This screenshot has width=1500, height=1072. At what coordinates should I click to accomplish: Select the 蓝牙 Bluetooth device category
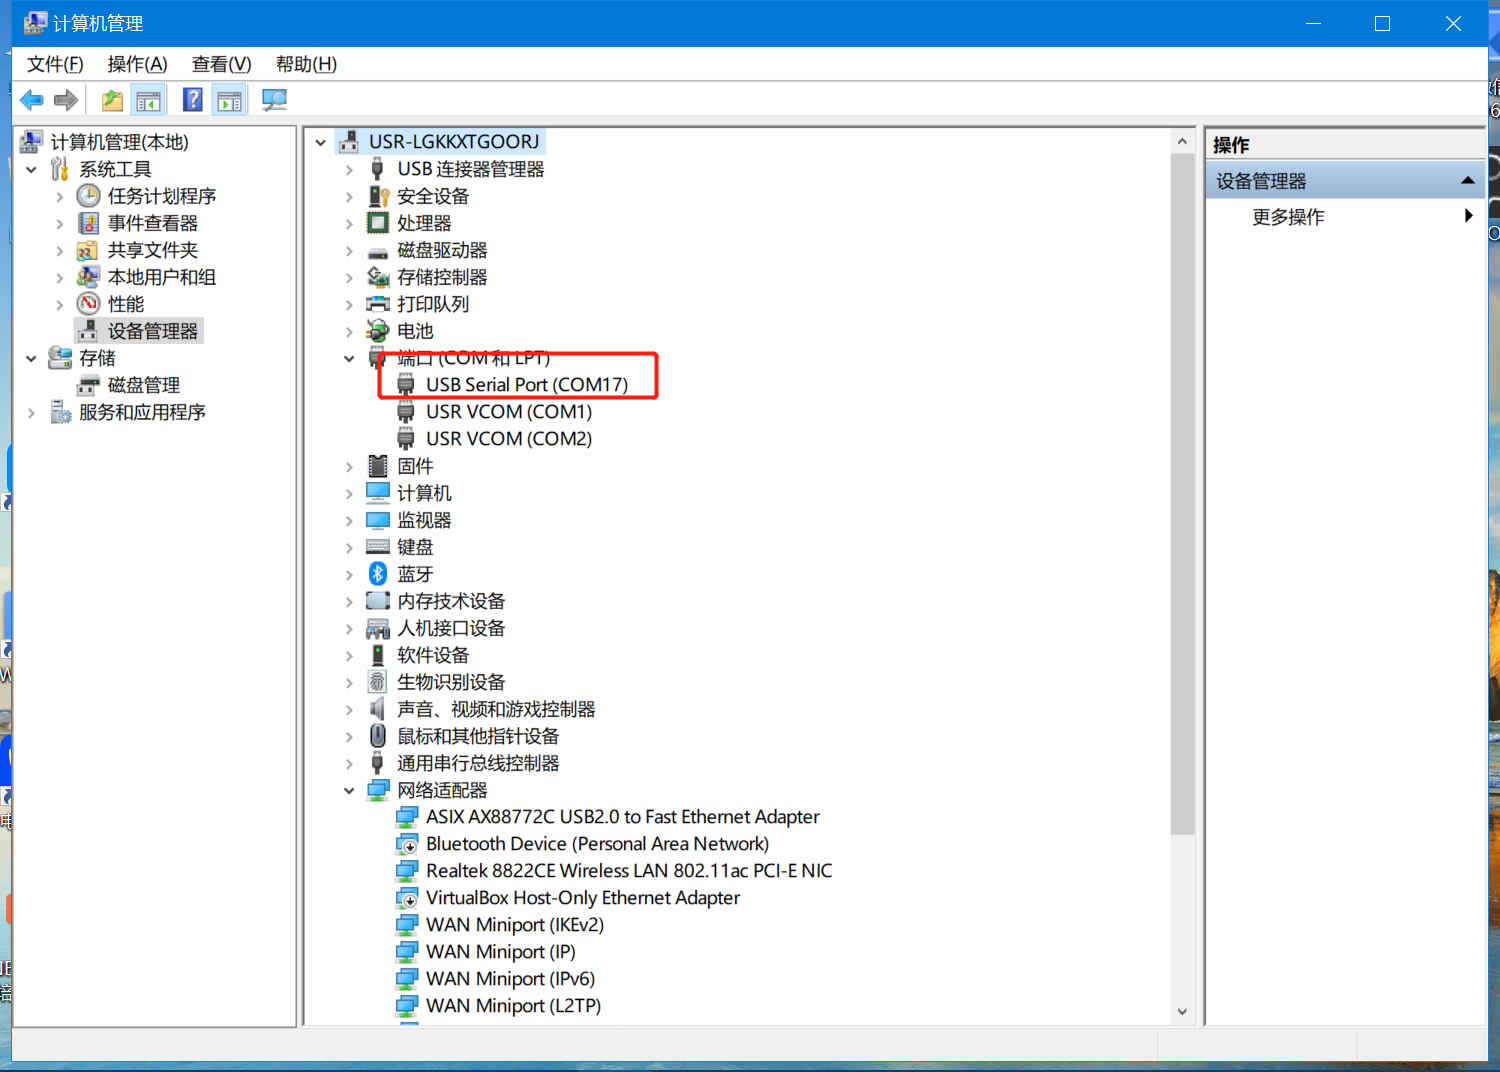click(415, 574)
